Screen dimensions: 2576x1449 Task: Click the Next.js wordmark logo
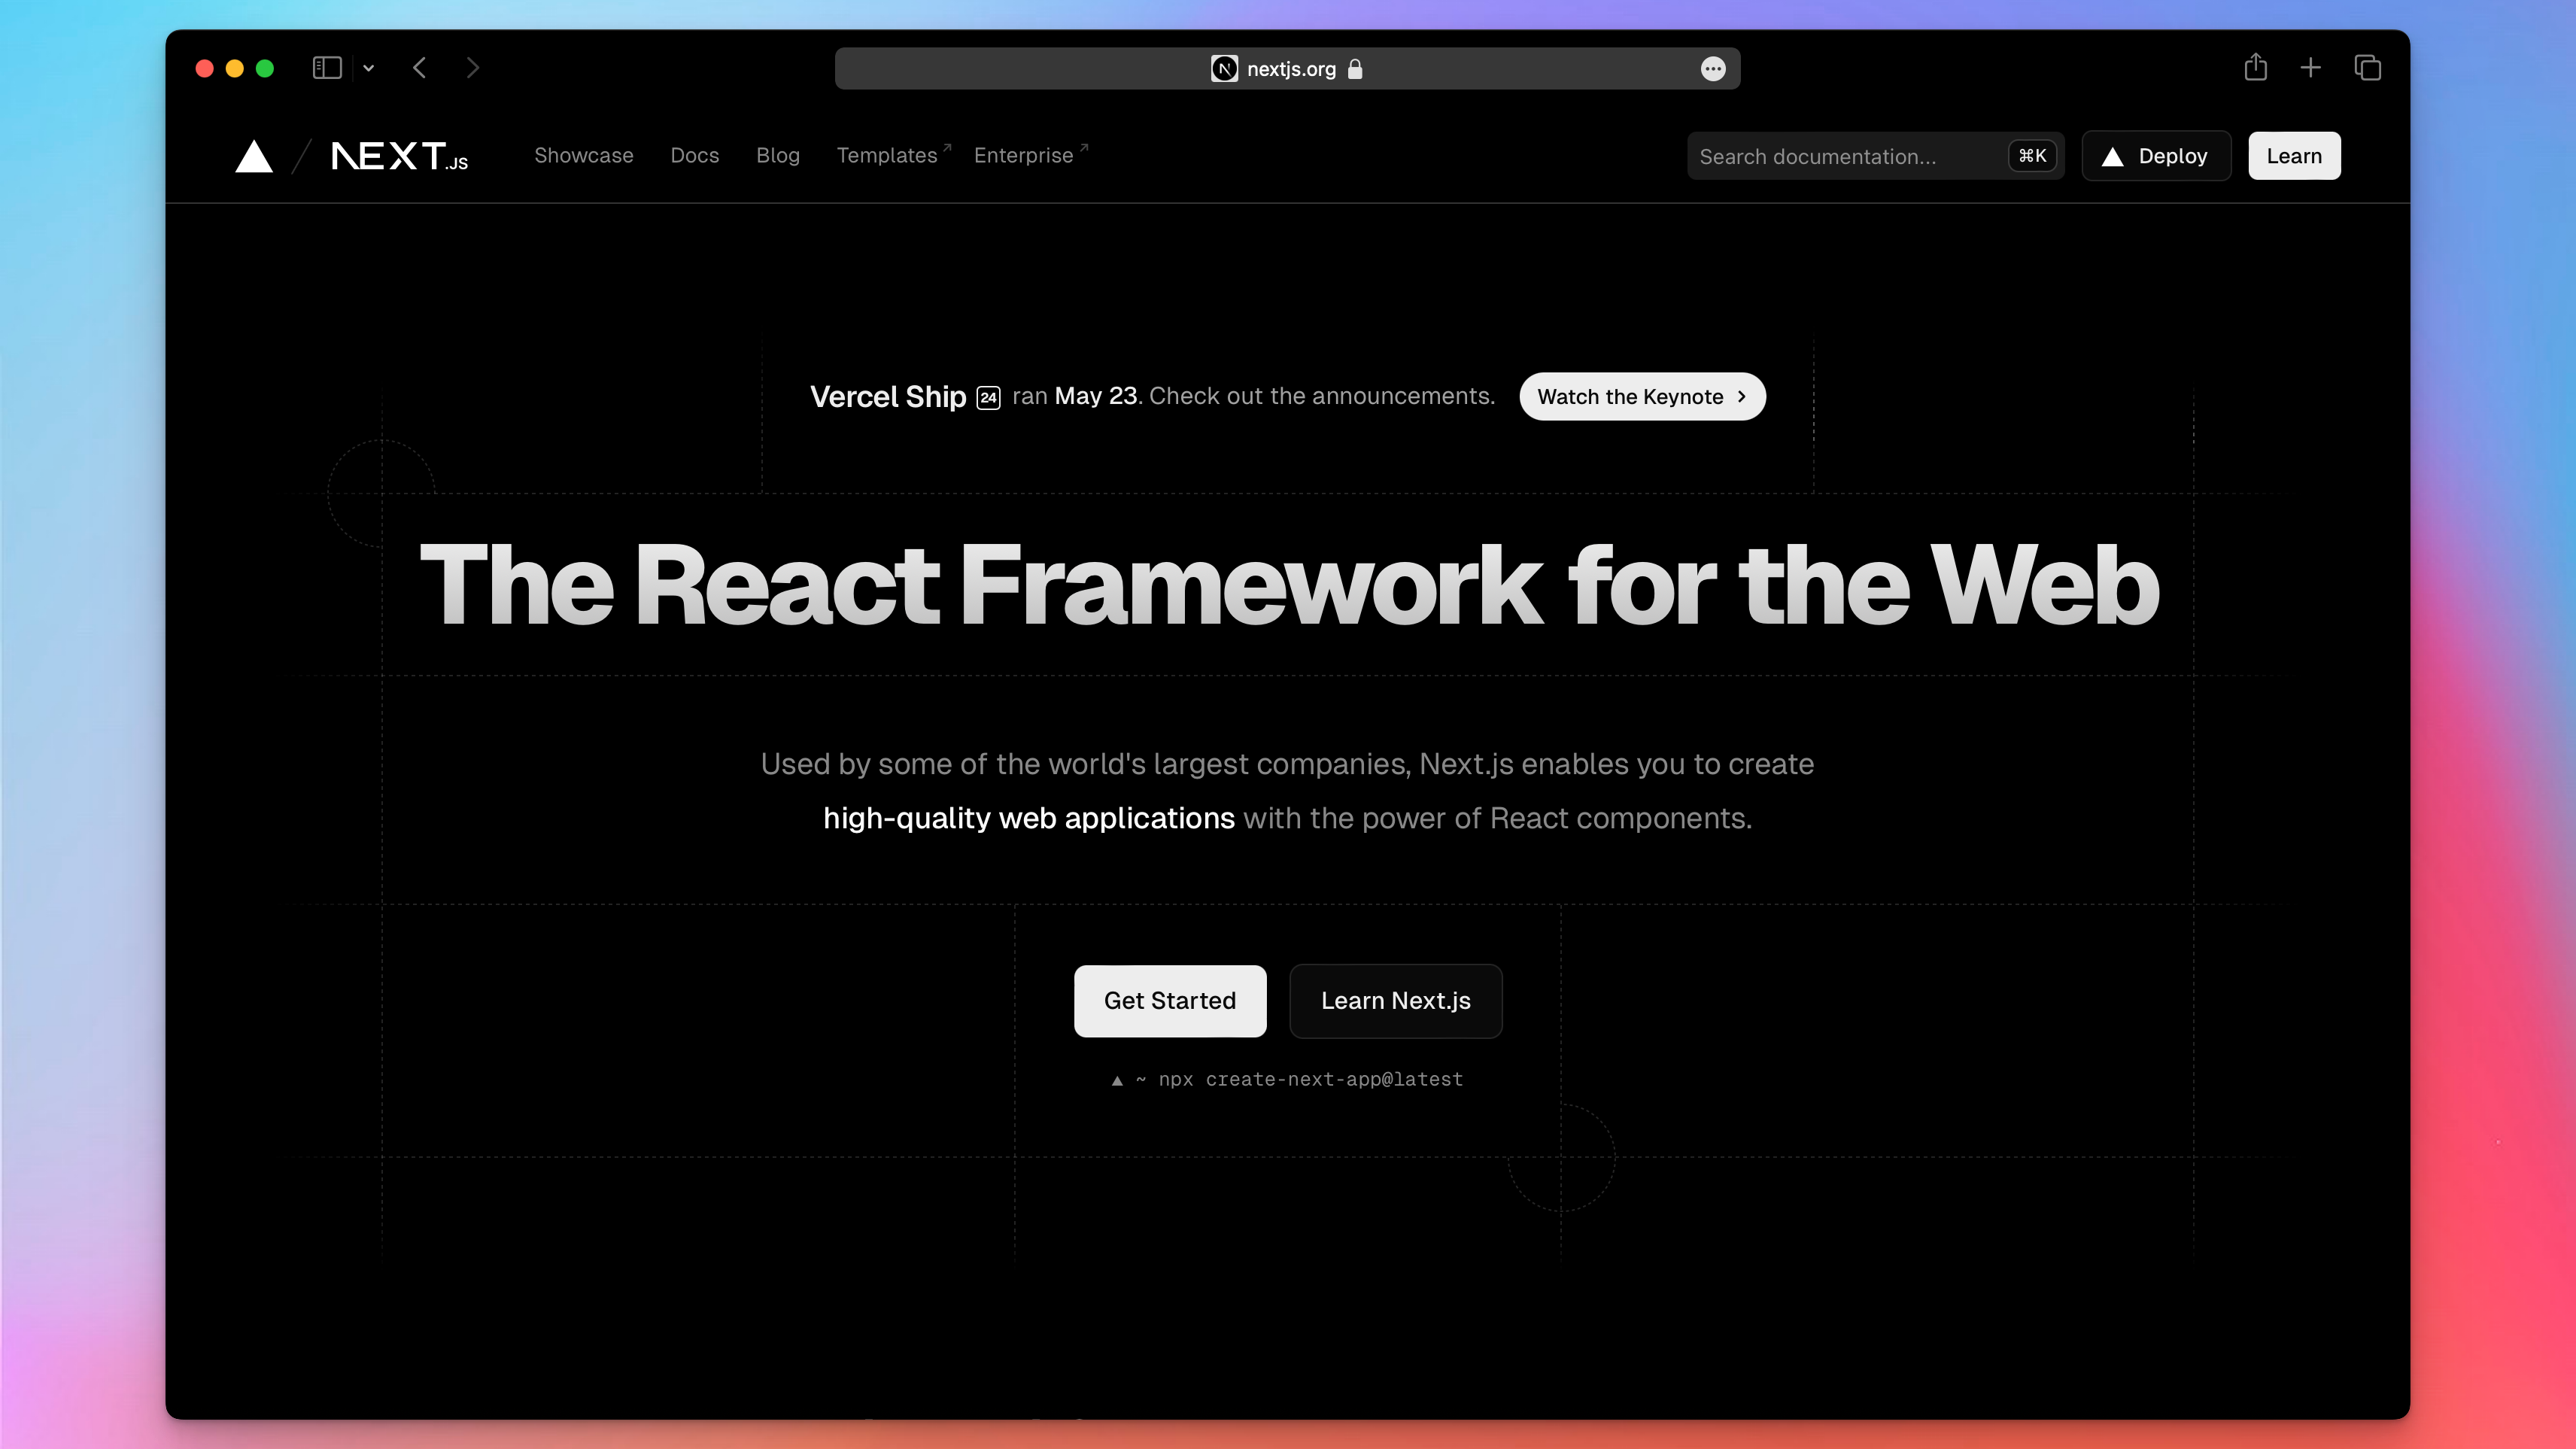point(399,156)
